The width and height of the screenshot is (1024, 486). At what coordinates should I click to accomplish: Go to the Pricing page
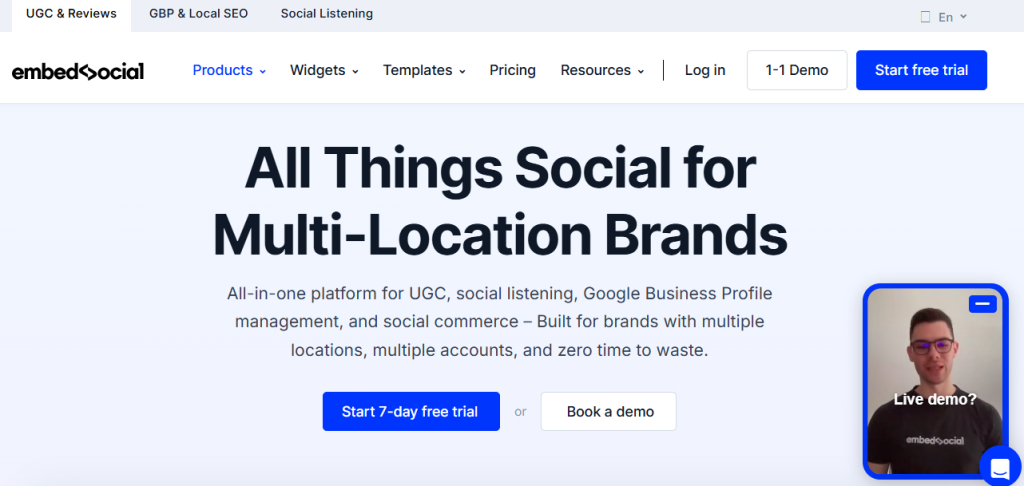click(512, 70)
